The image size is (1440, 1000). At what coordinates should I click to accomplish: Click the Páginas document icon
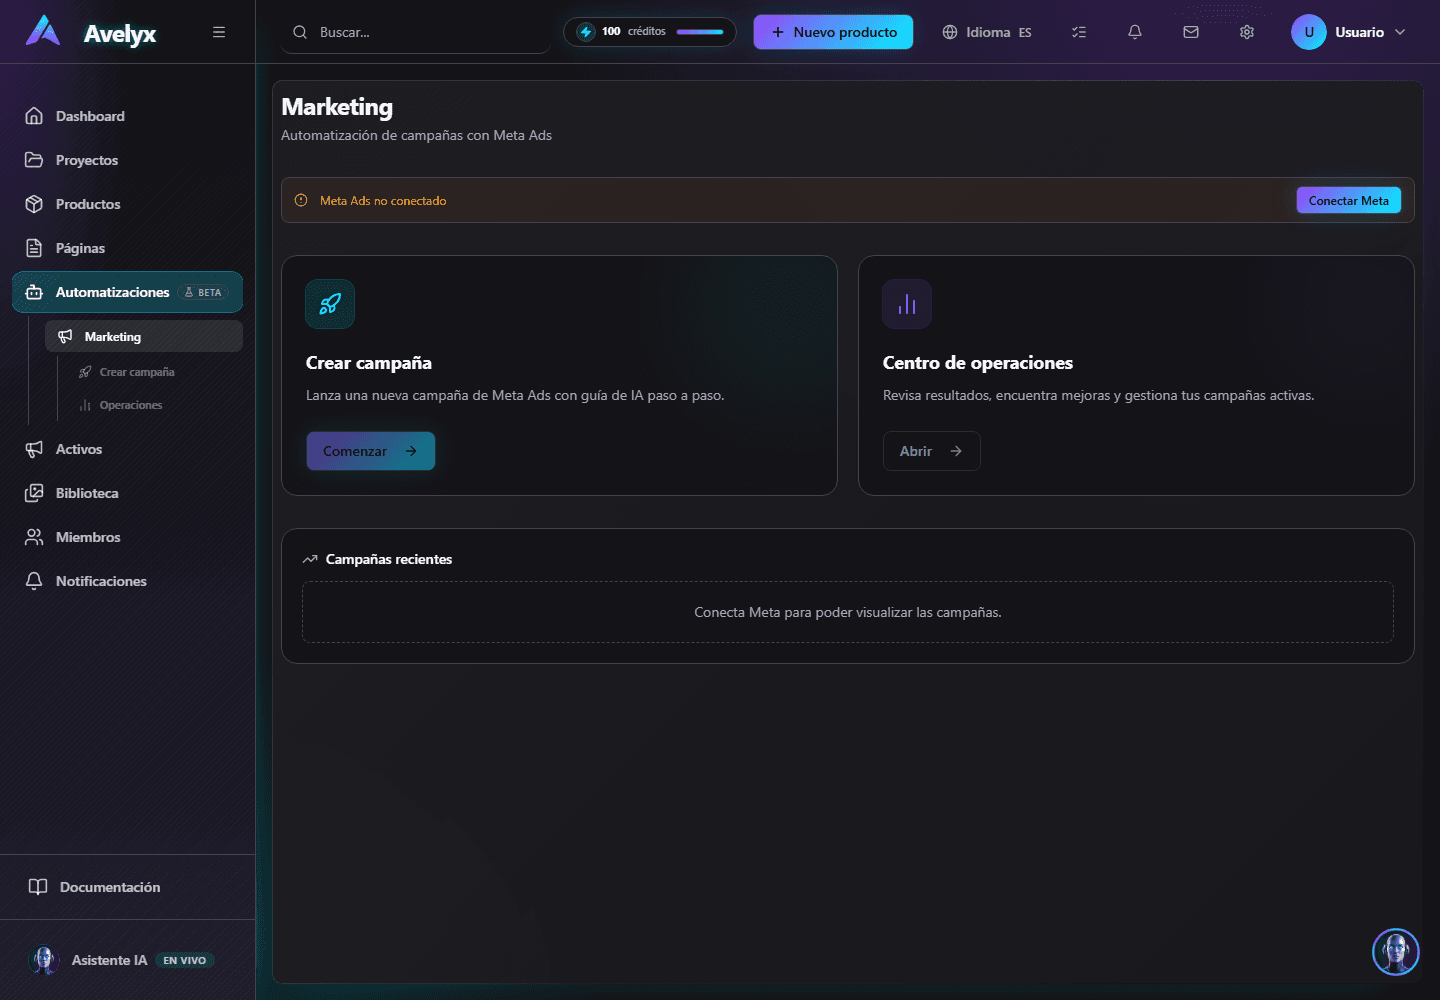pos(34,248)
